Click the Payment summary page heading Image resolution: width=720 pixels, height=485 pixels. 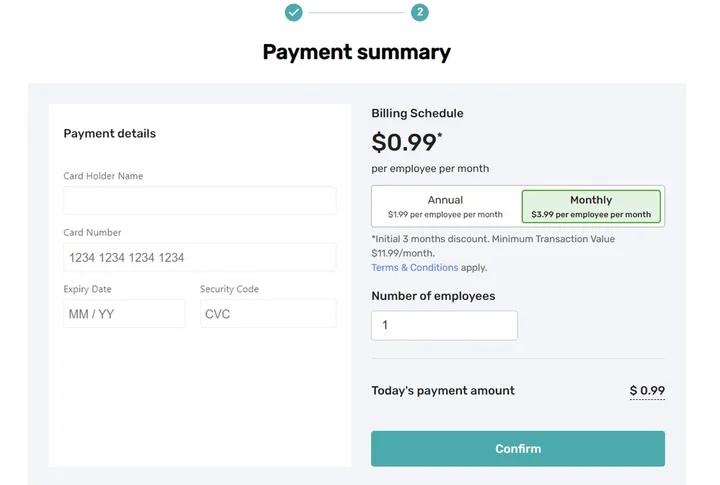point(356,52)
